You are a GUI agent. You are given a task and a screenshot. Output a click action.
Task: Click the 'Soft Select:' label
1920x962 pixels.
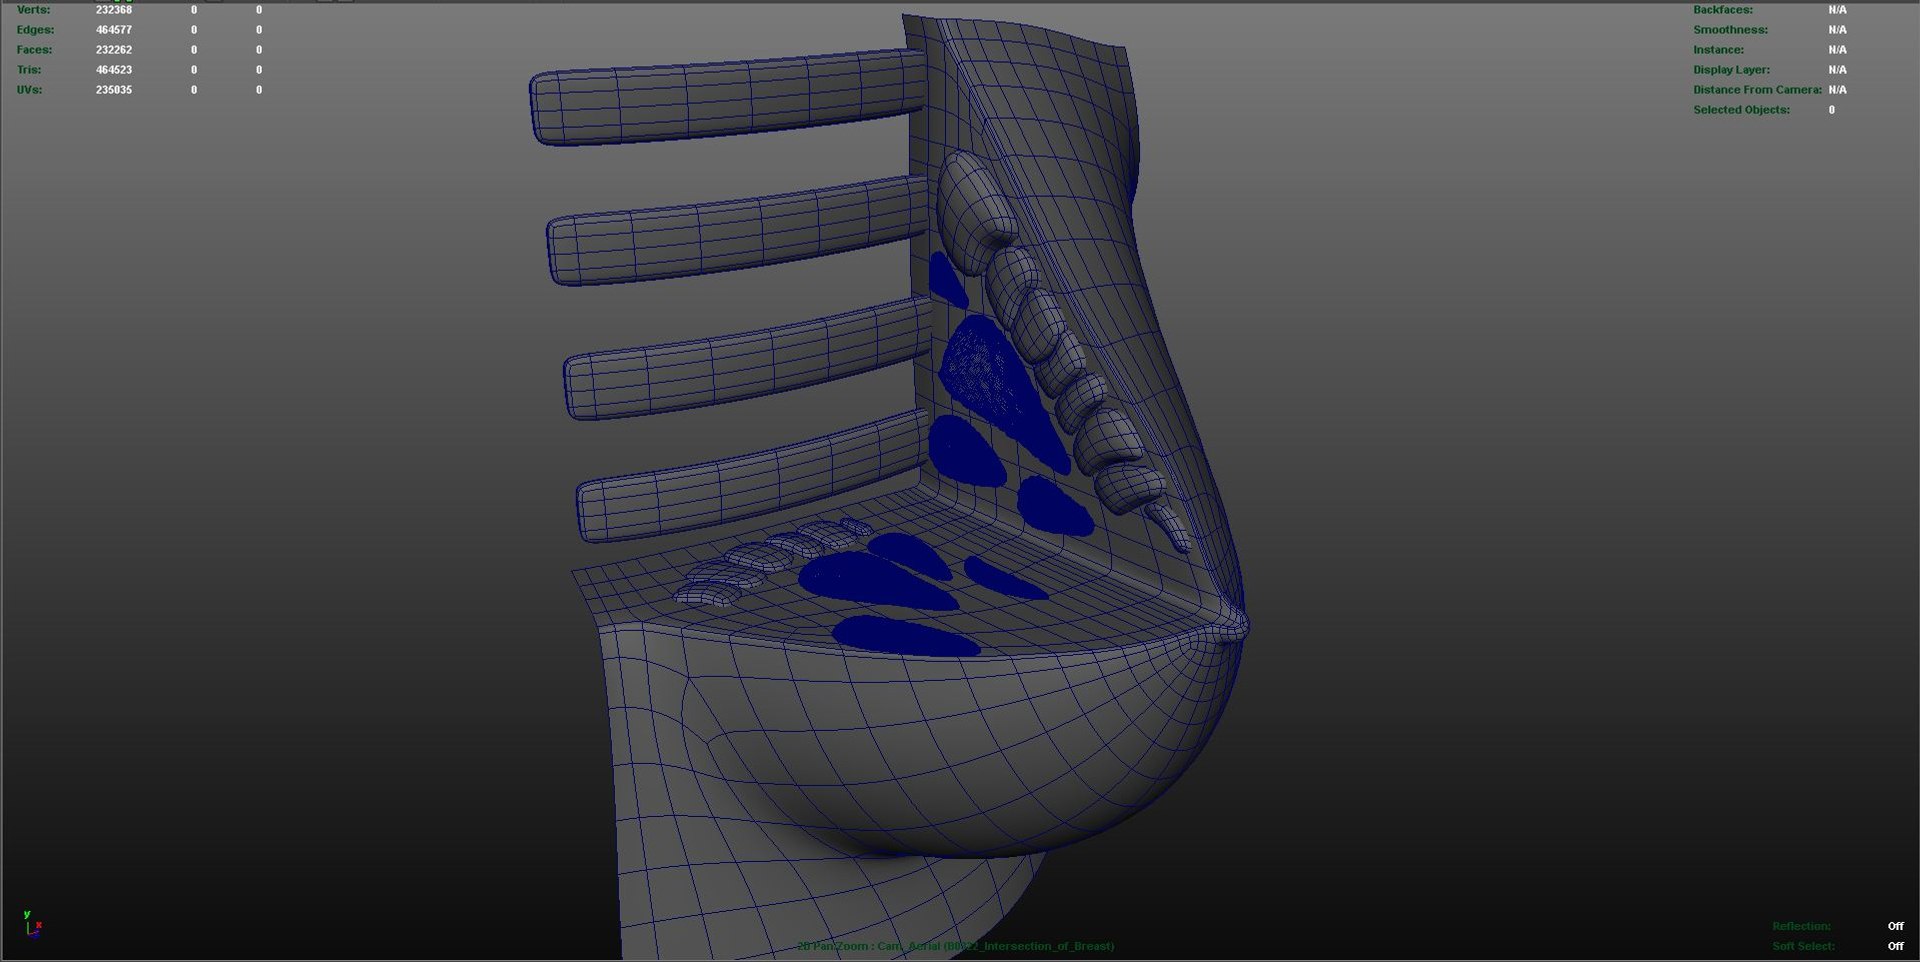point(1804,946)
